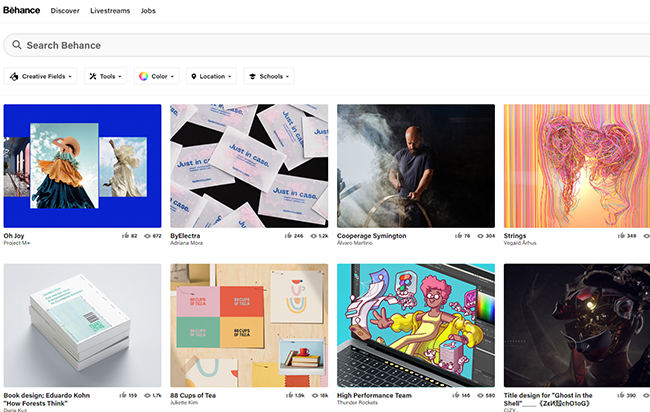Focus the Search Behance field
This screenshot has width=650, height=412.
coord(327,45)
